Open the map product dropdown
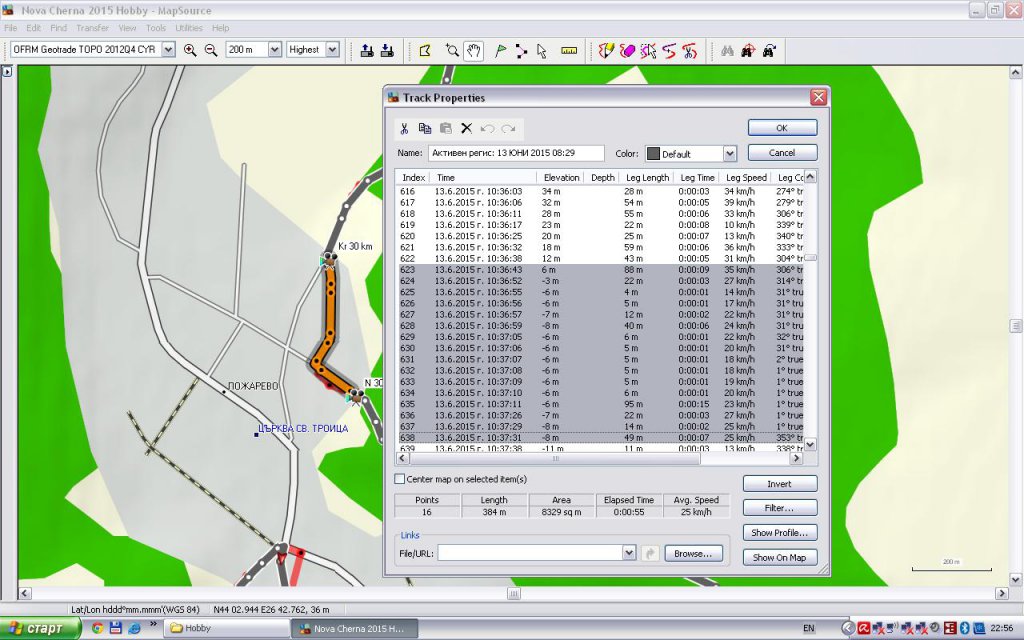This screenshot has width=1024, height=640. click(167, 50)
